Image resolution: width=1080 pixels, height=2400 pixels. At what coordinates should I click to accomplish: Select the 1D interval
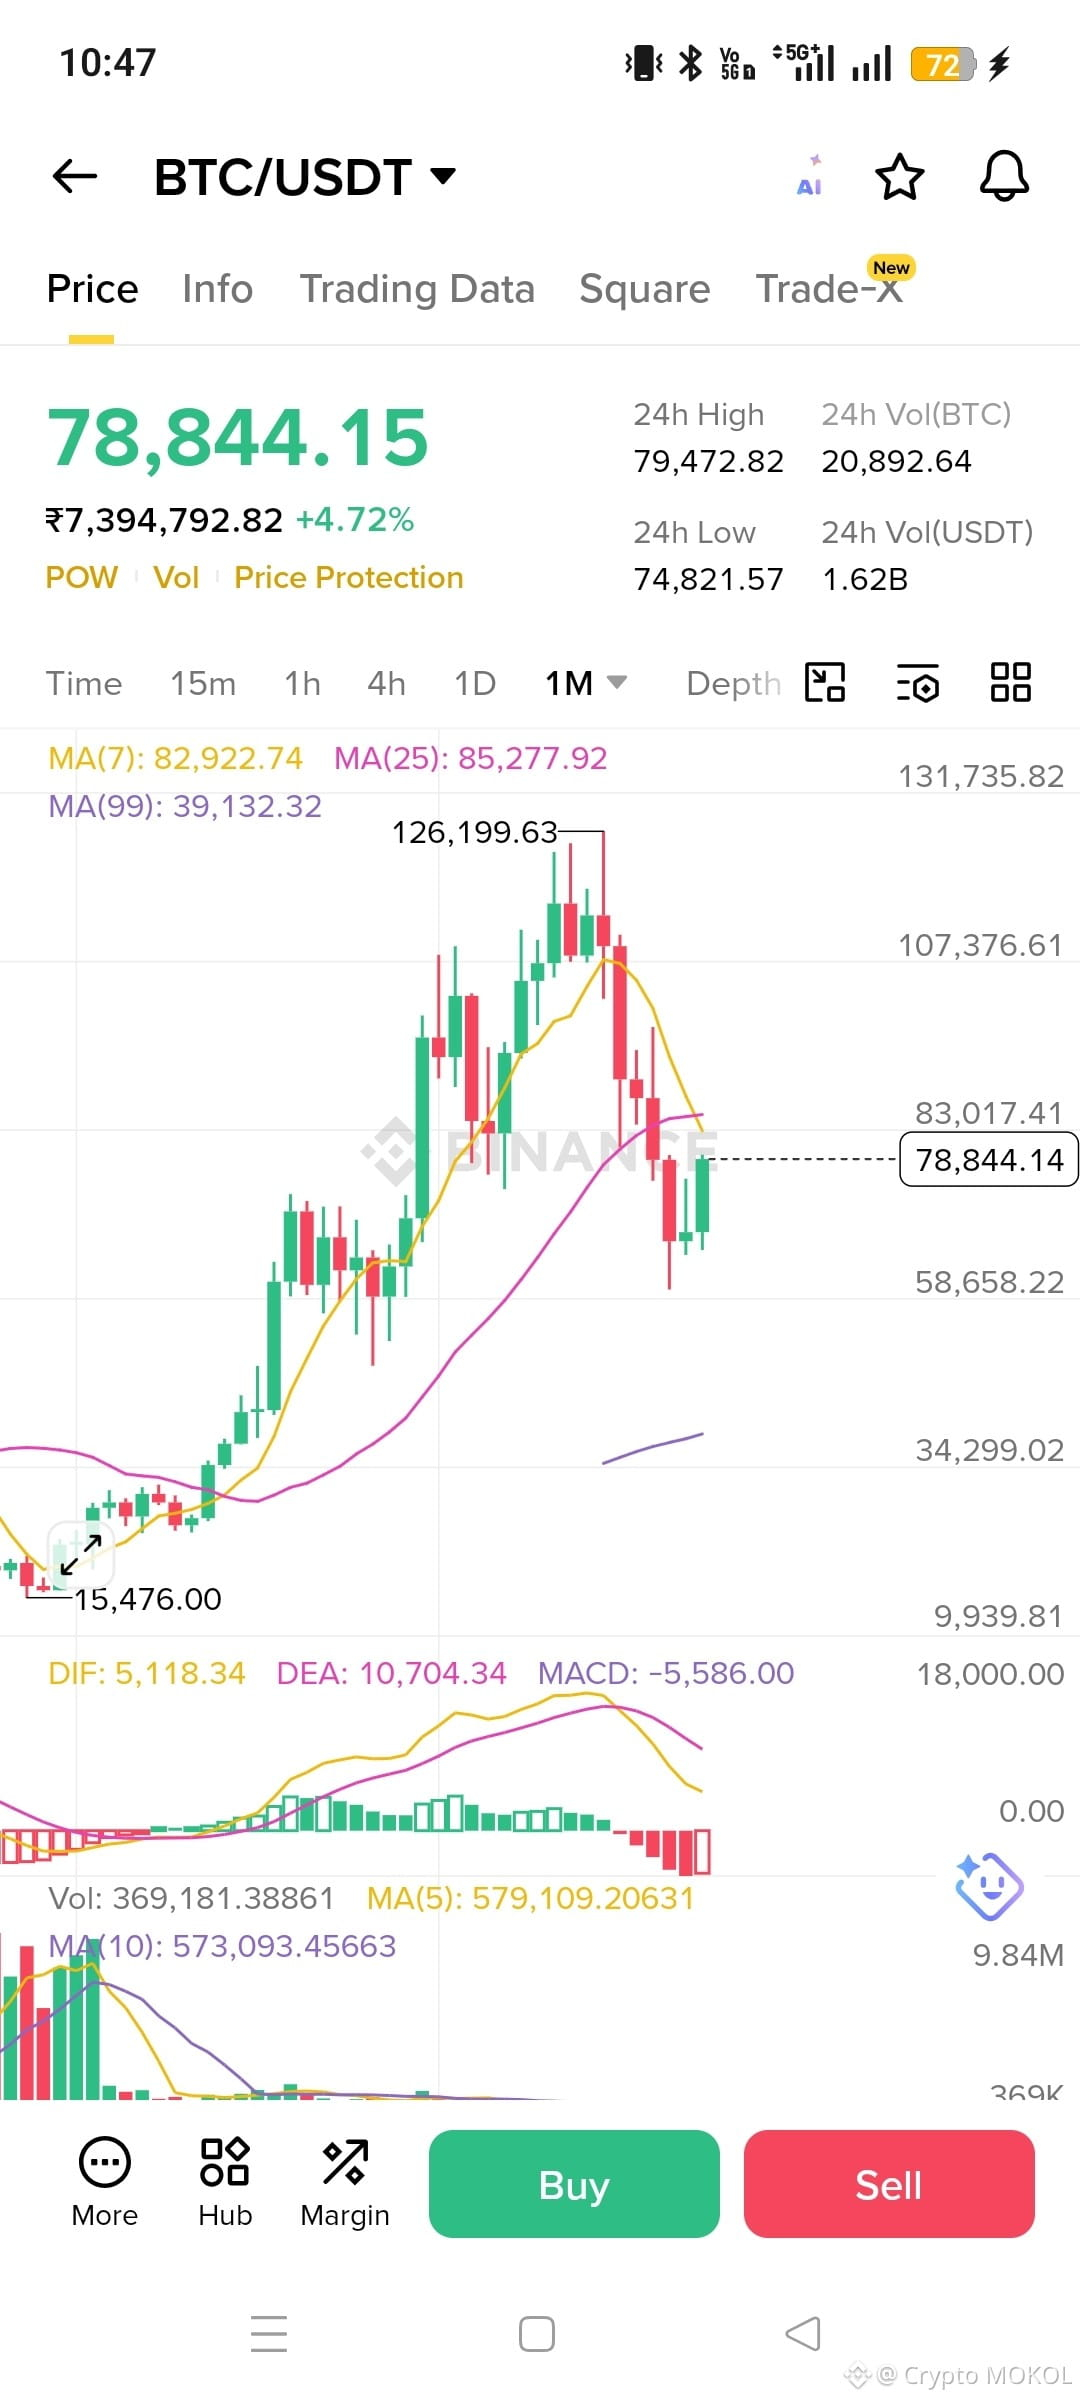[x=475, y=683]
